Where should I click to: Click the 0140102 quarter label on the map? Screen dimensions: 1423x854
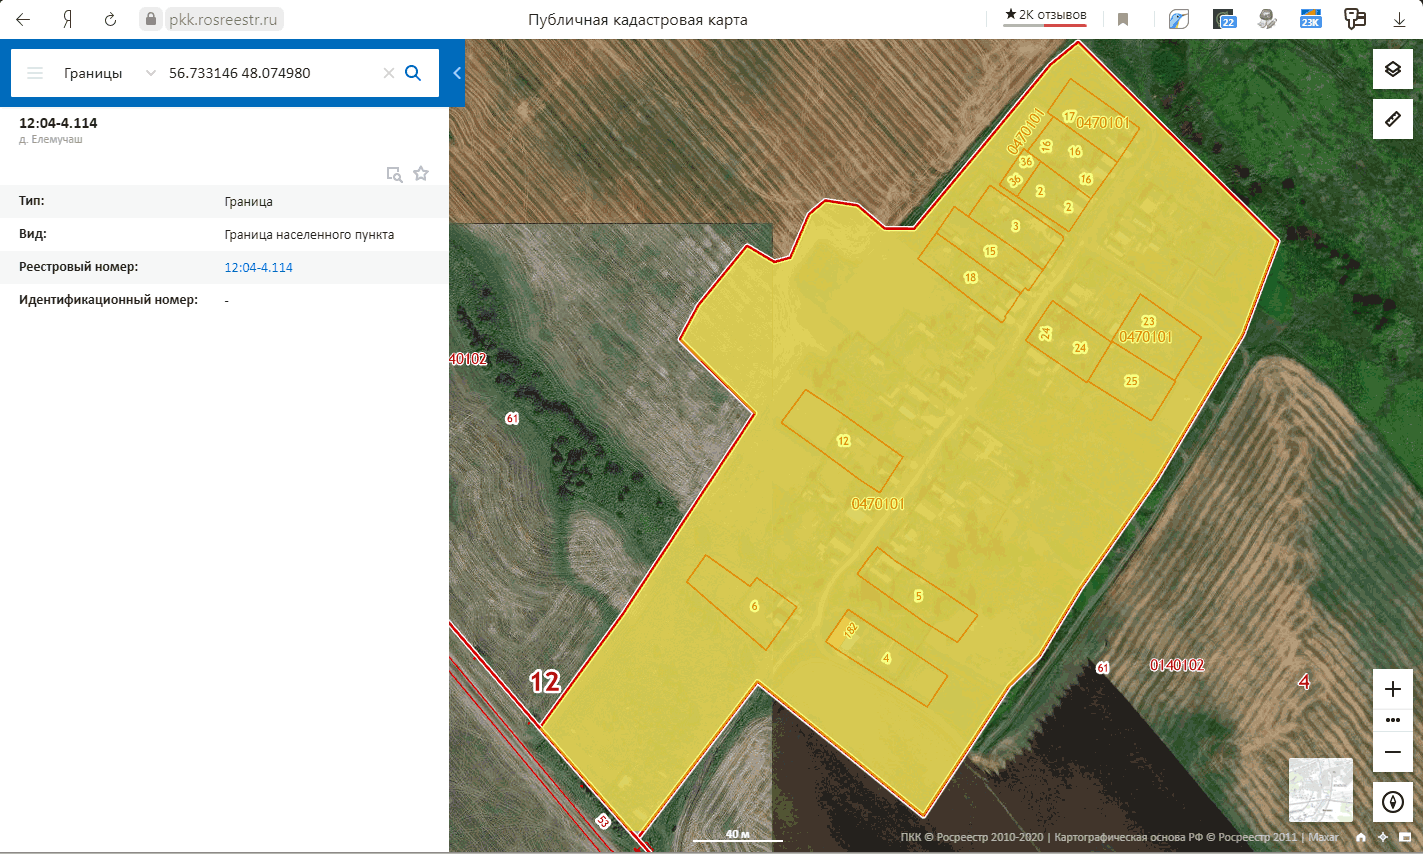pos(1177,665)
